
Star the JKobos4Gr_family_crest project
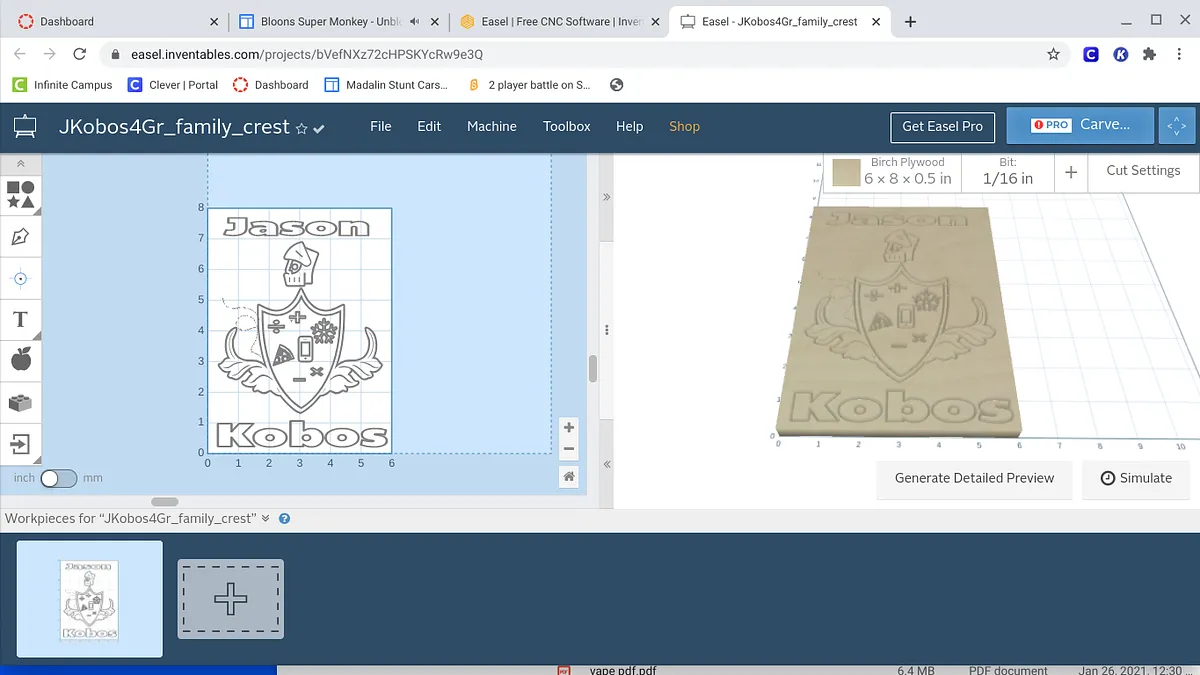[301, 128]
